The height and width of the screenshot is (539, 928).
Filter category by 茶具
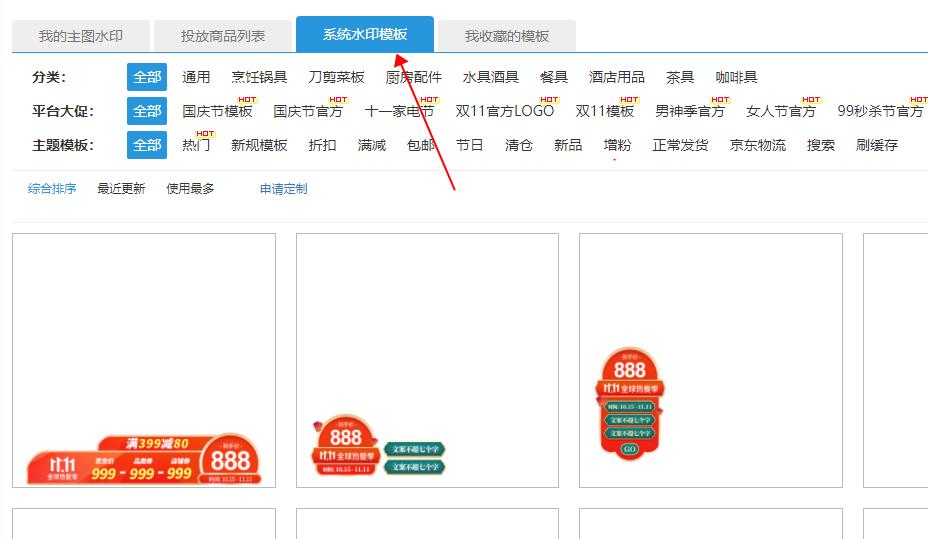pos(680,77)
